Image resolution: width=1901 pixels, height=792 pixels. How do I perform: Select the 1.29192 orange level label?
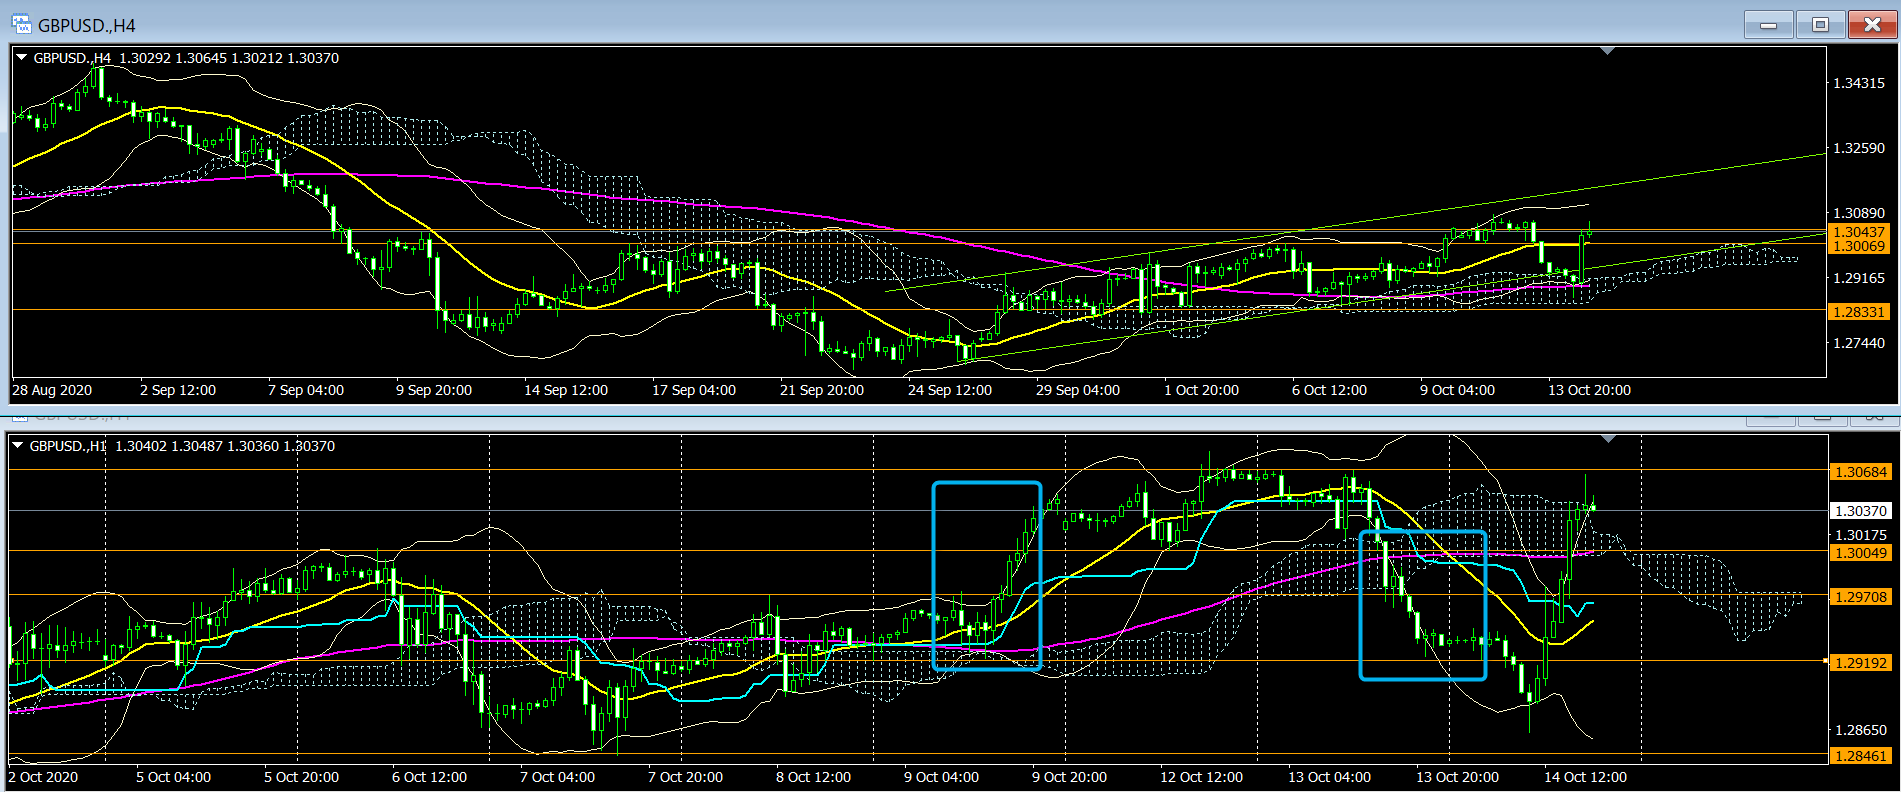pyautogui.click(x=1860, y=663)
